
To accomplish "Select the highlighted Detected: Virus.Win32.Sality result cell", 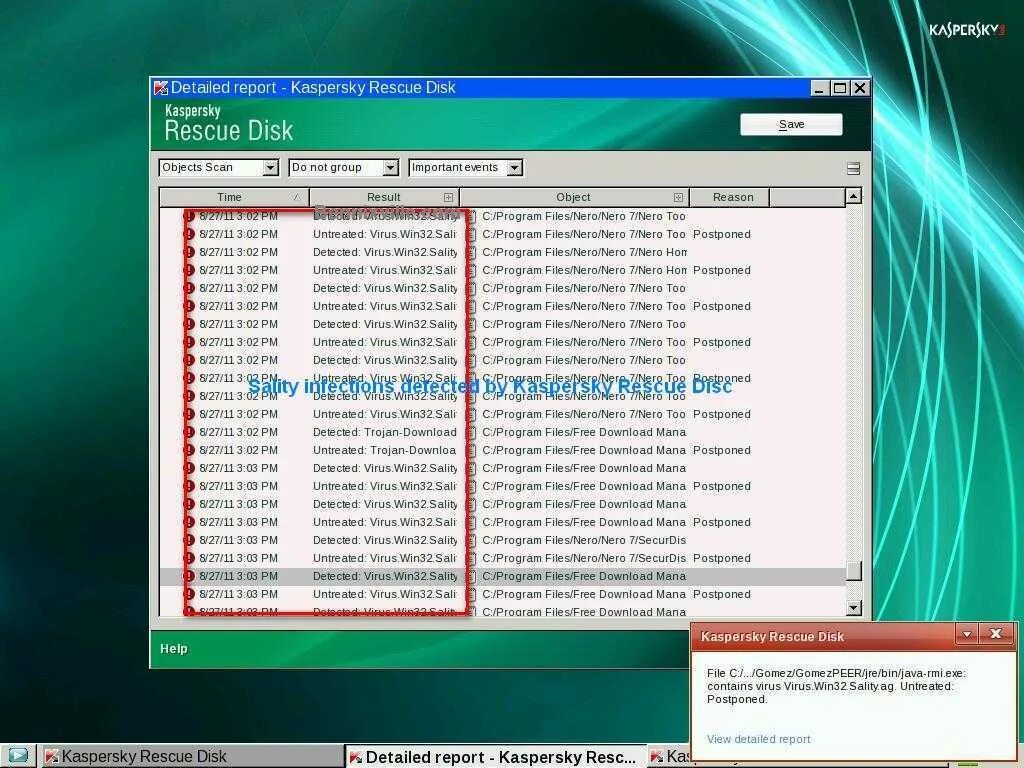I will 385,576.
